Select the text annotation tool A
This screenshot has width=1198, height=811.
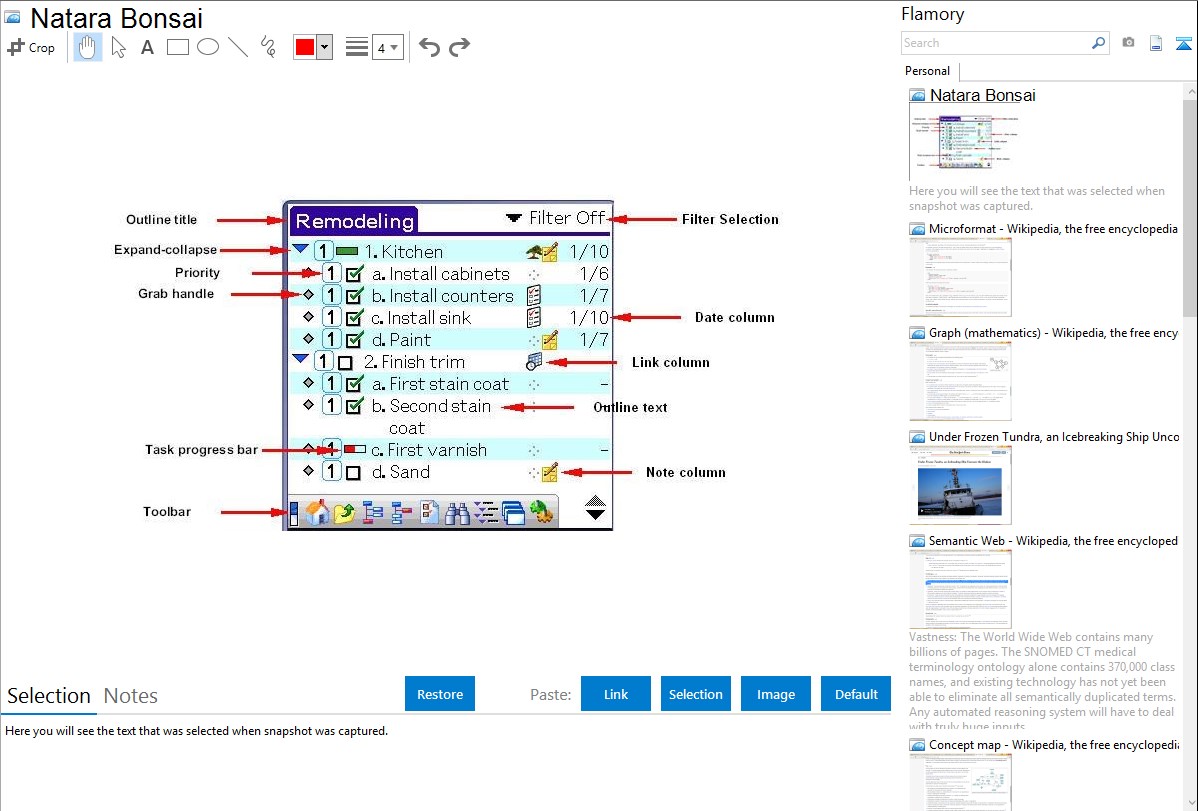[x=147, y=47]
